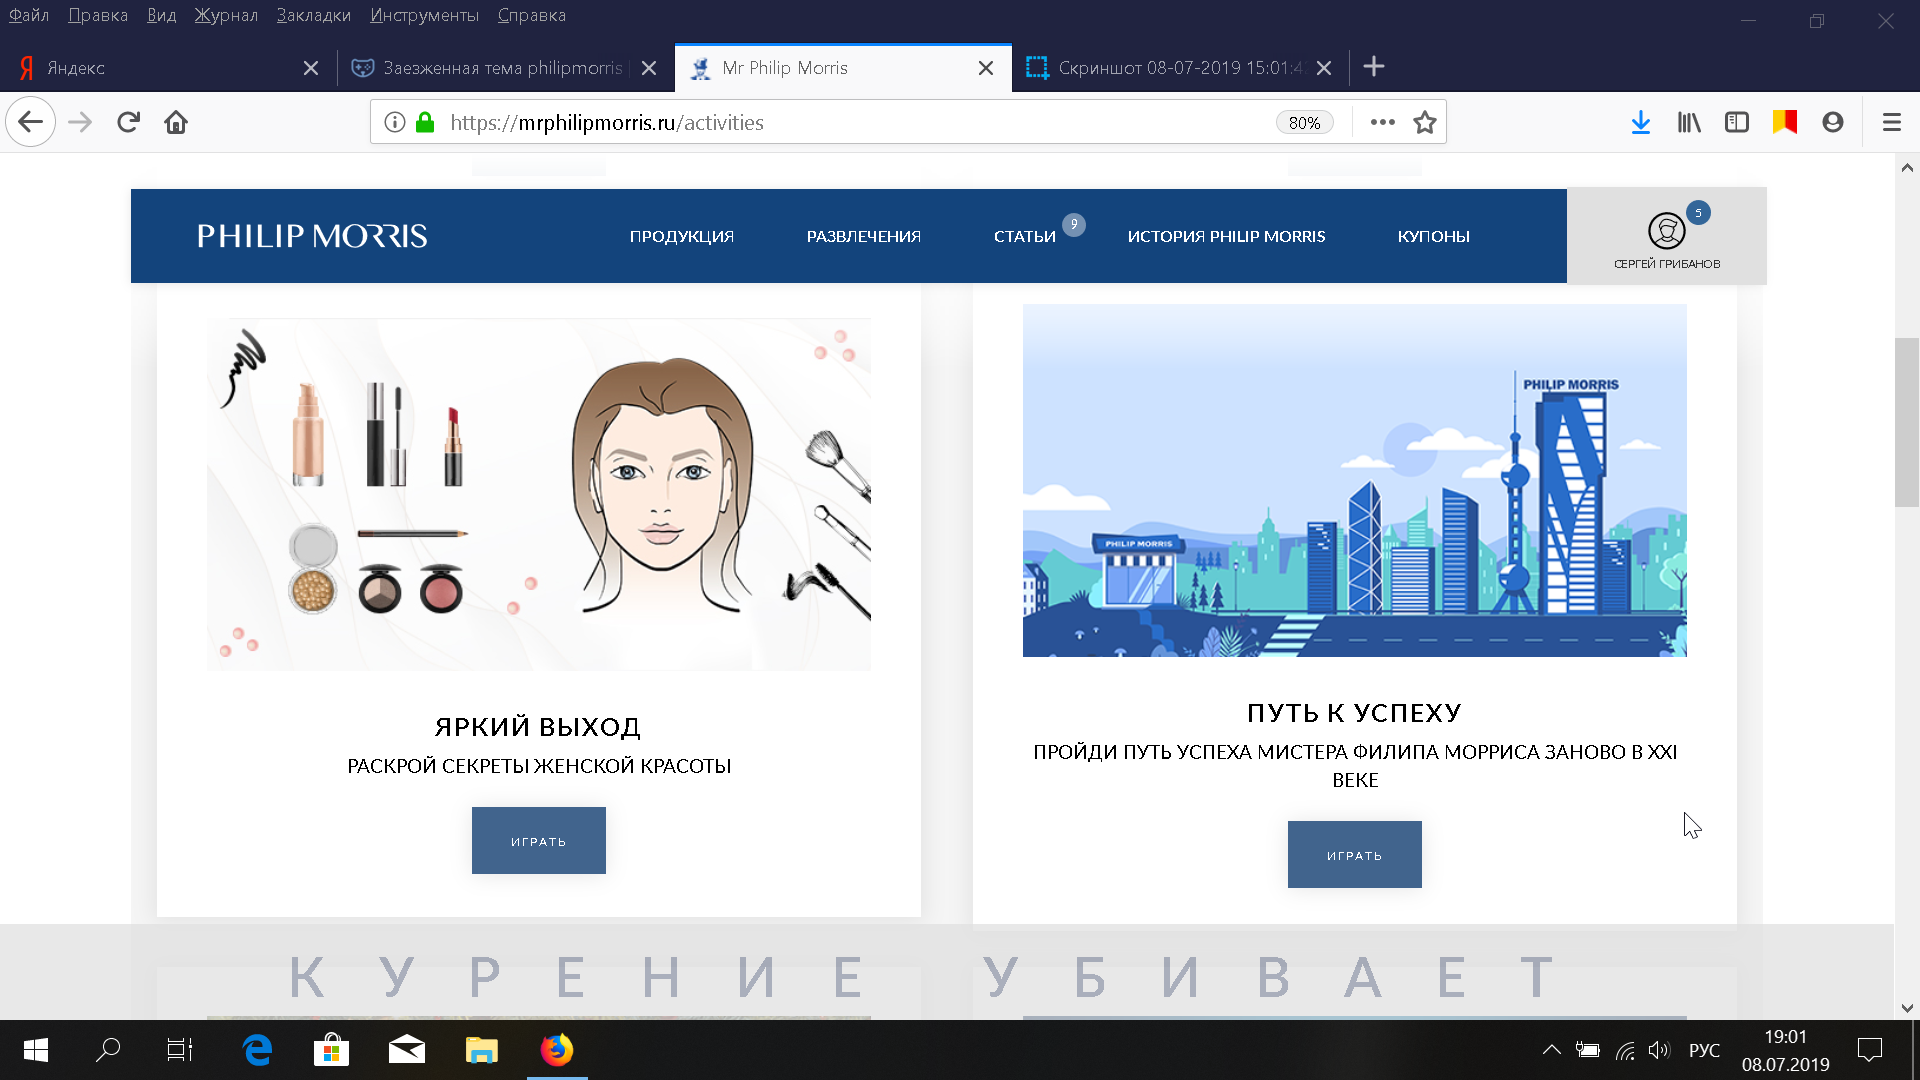
Task: Open the Закладки menu
Action: coord(314,15)
